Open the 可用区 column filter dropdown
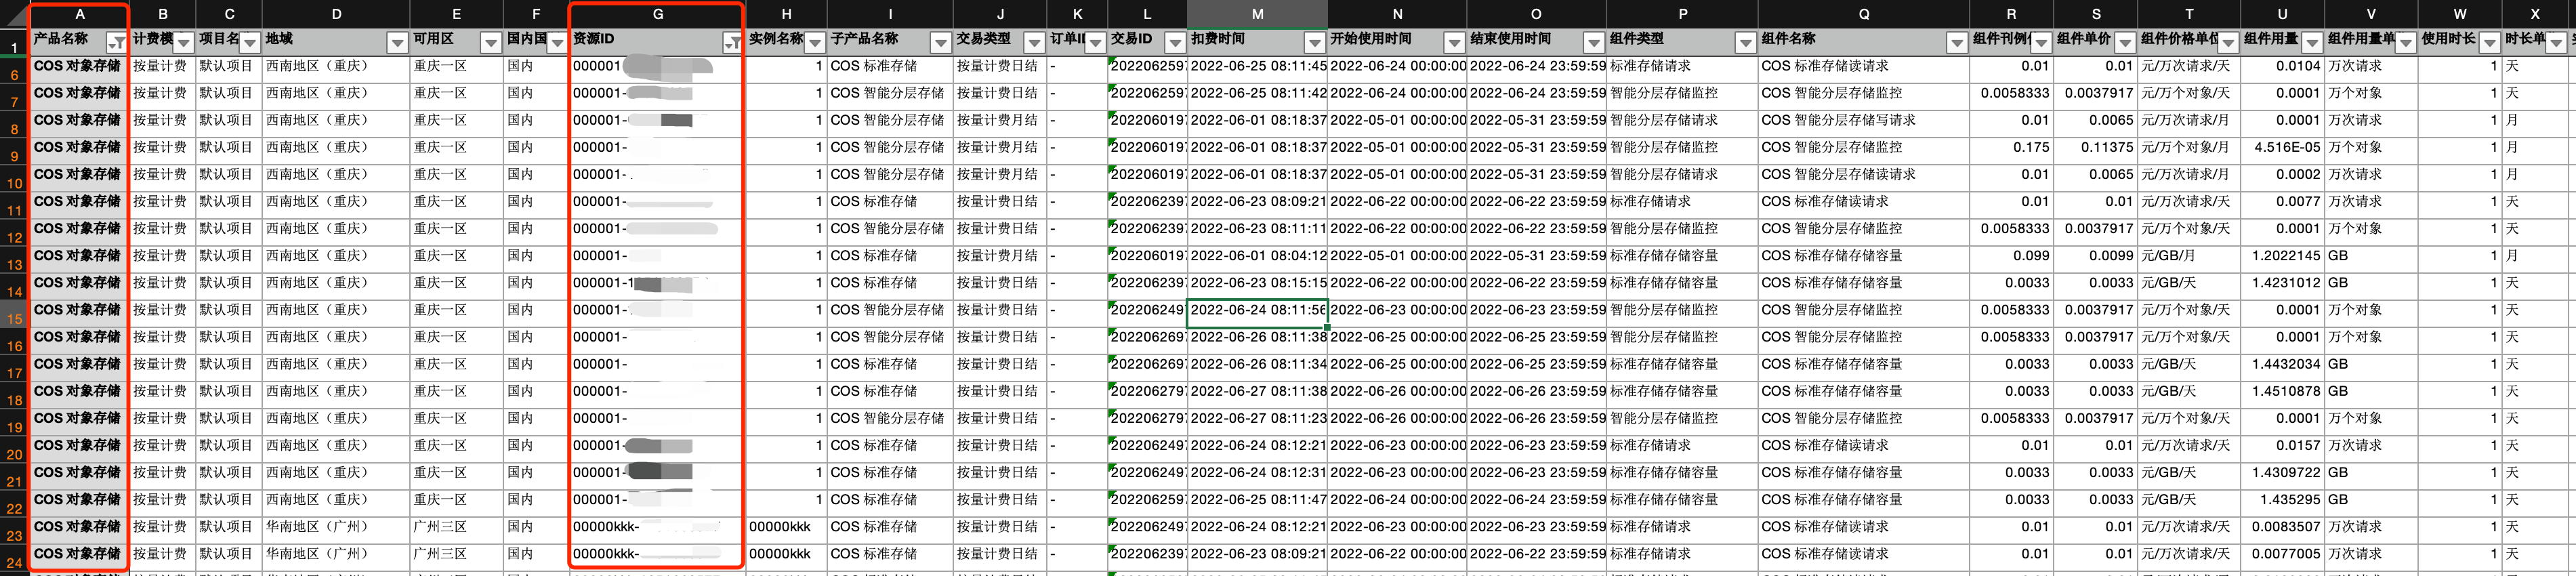This screenshot has height=576, width=2576. click(491, 42)
